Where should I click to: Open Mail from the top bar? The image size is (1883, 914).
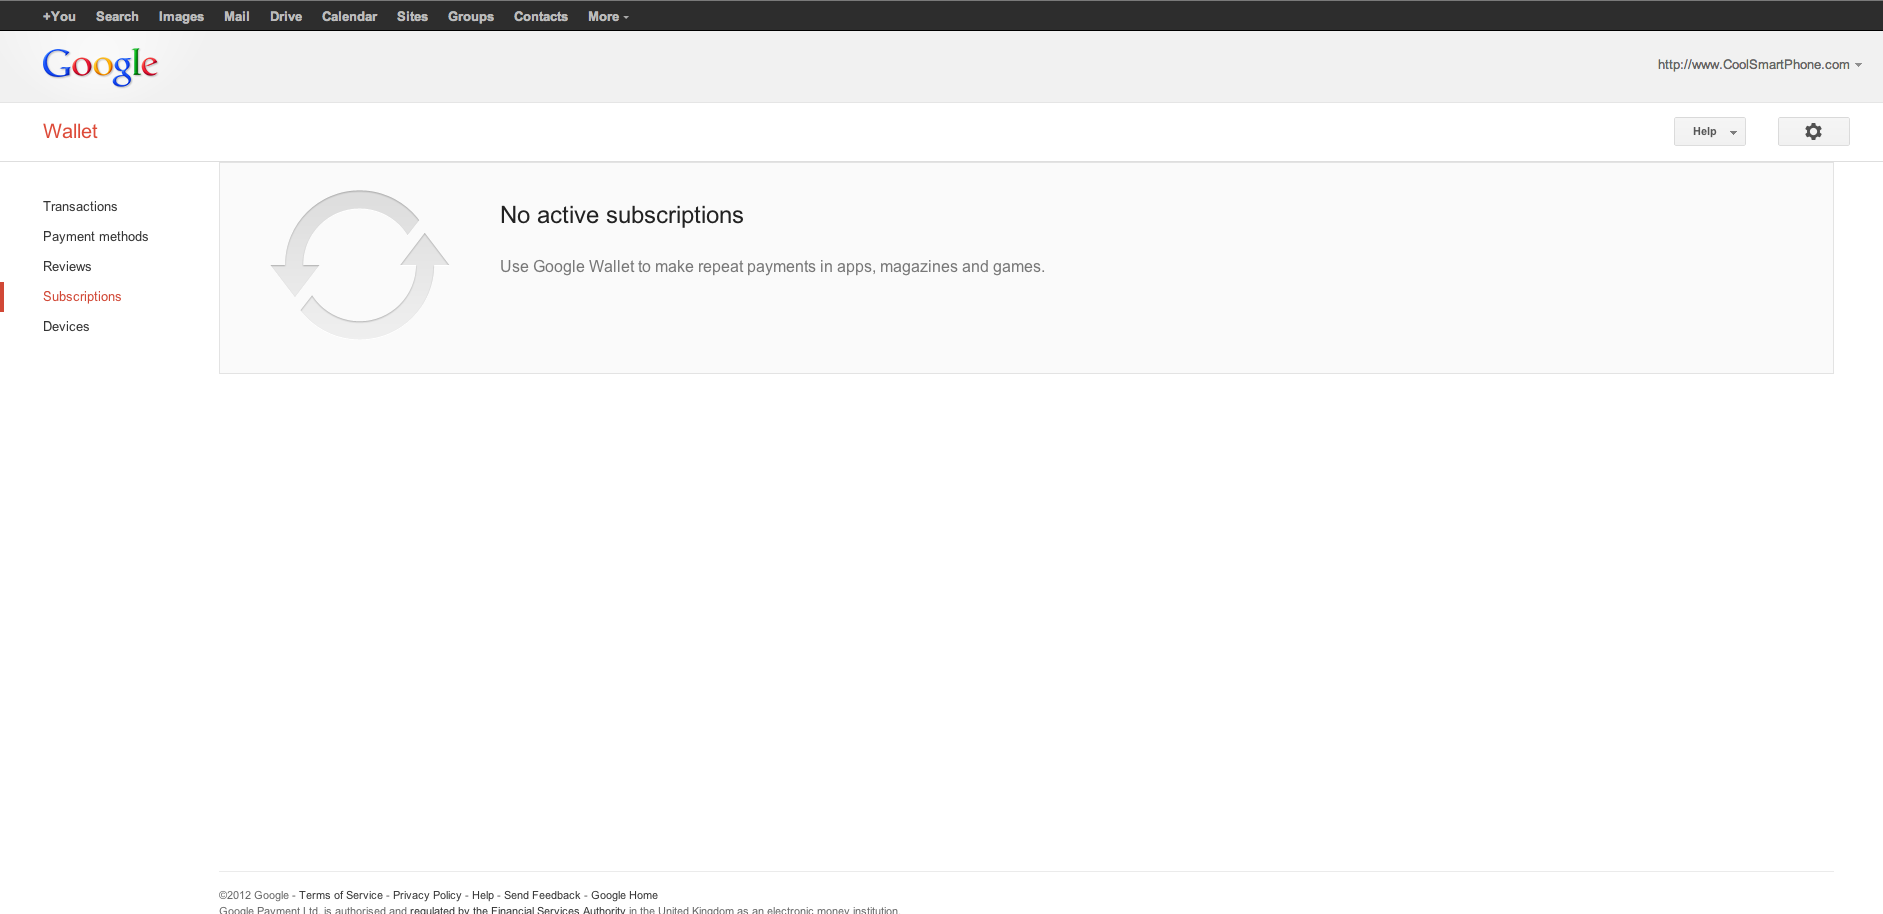click(237, 16)
